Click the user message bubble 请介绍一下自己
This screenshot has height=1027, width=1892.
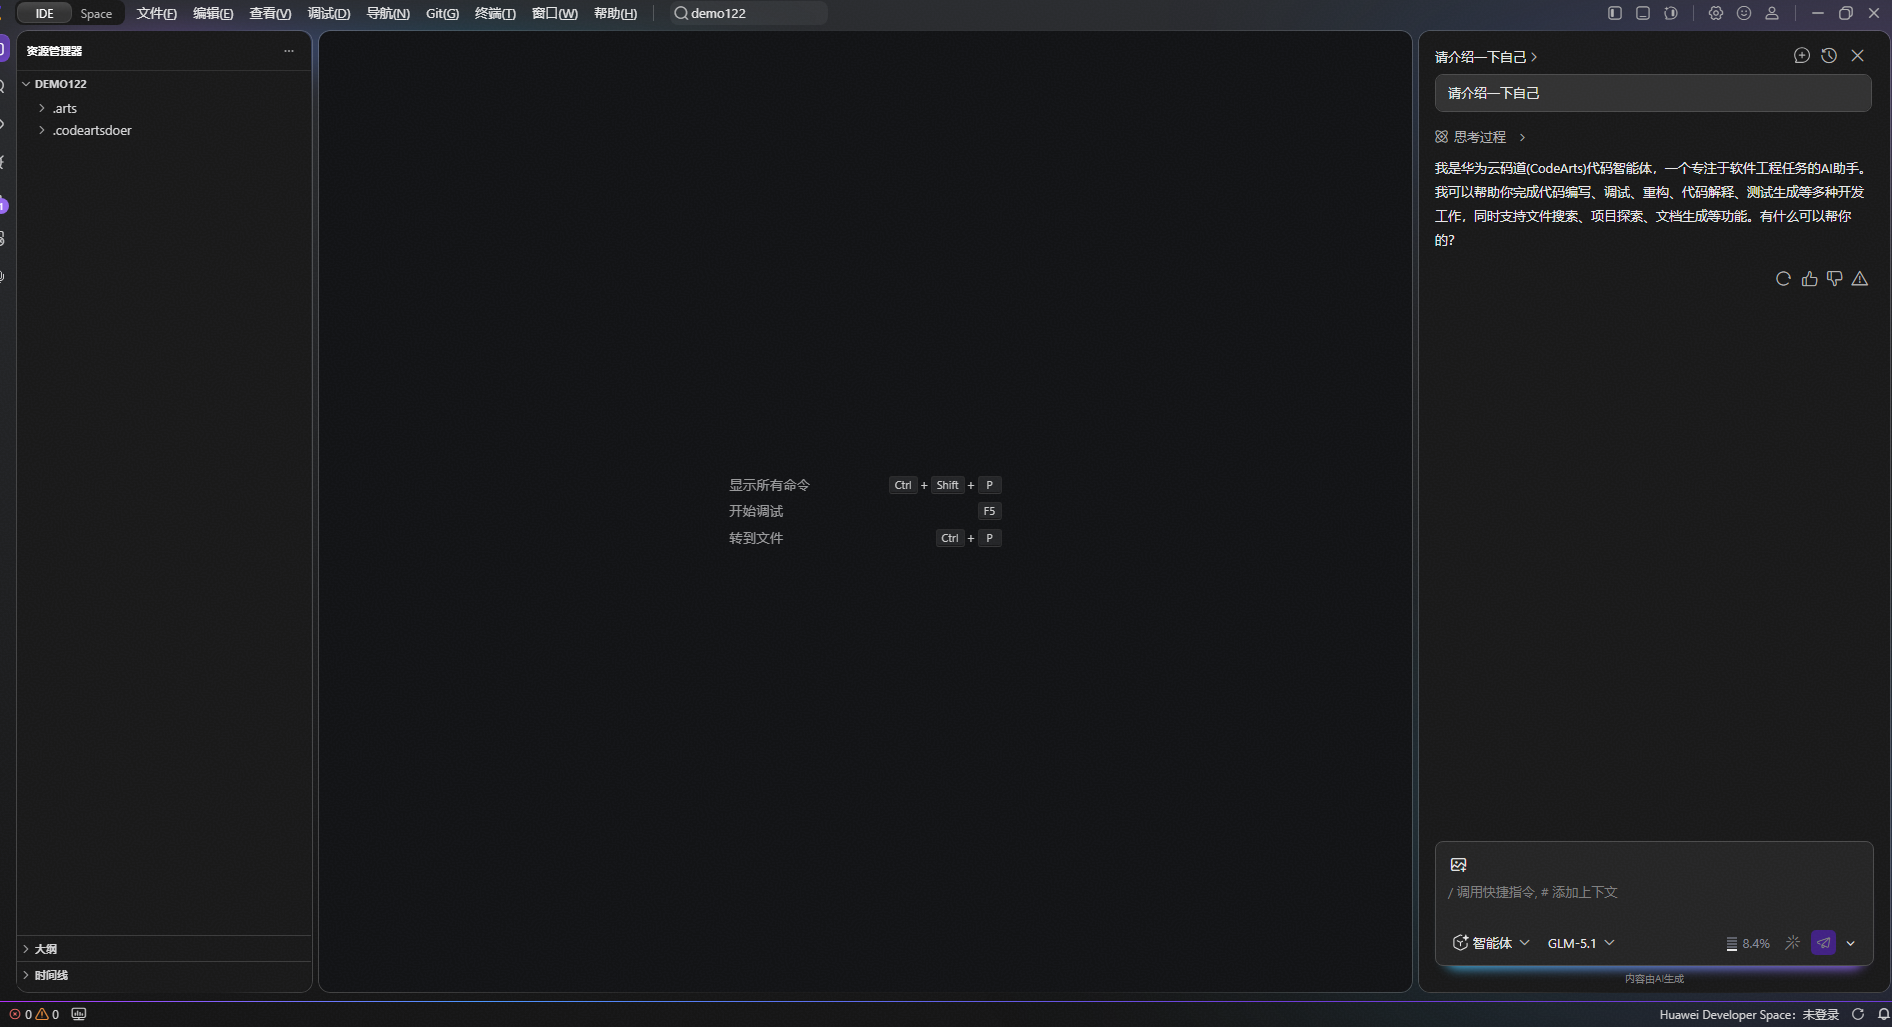[1653, 93]
